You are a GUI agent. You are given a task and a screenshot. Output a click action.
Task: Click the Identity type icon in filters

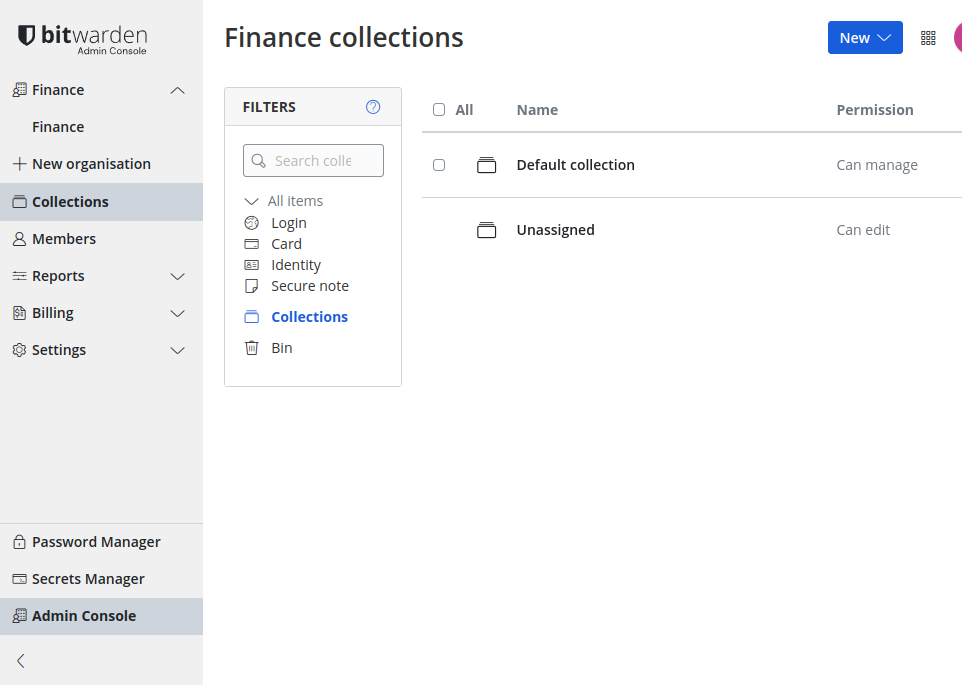click(x=252, y=265)
